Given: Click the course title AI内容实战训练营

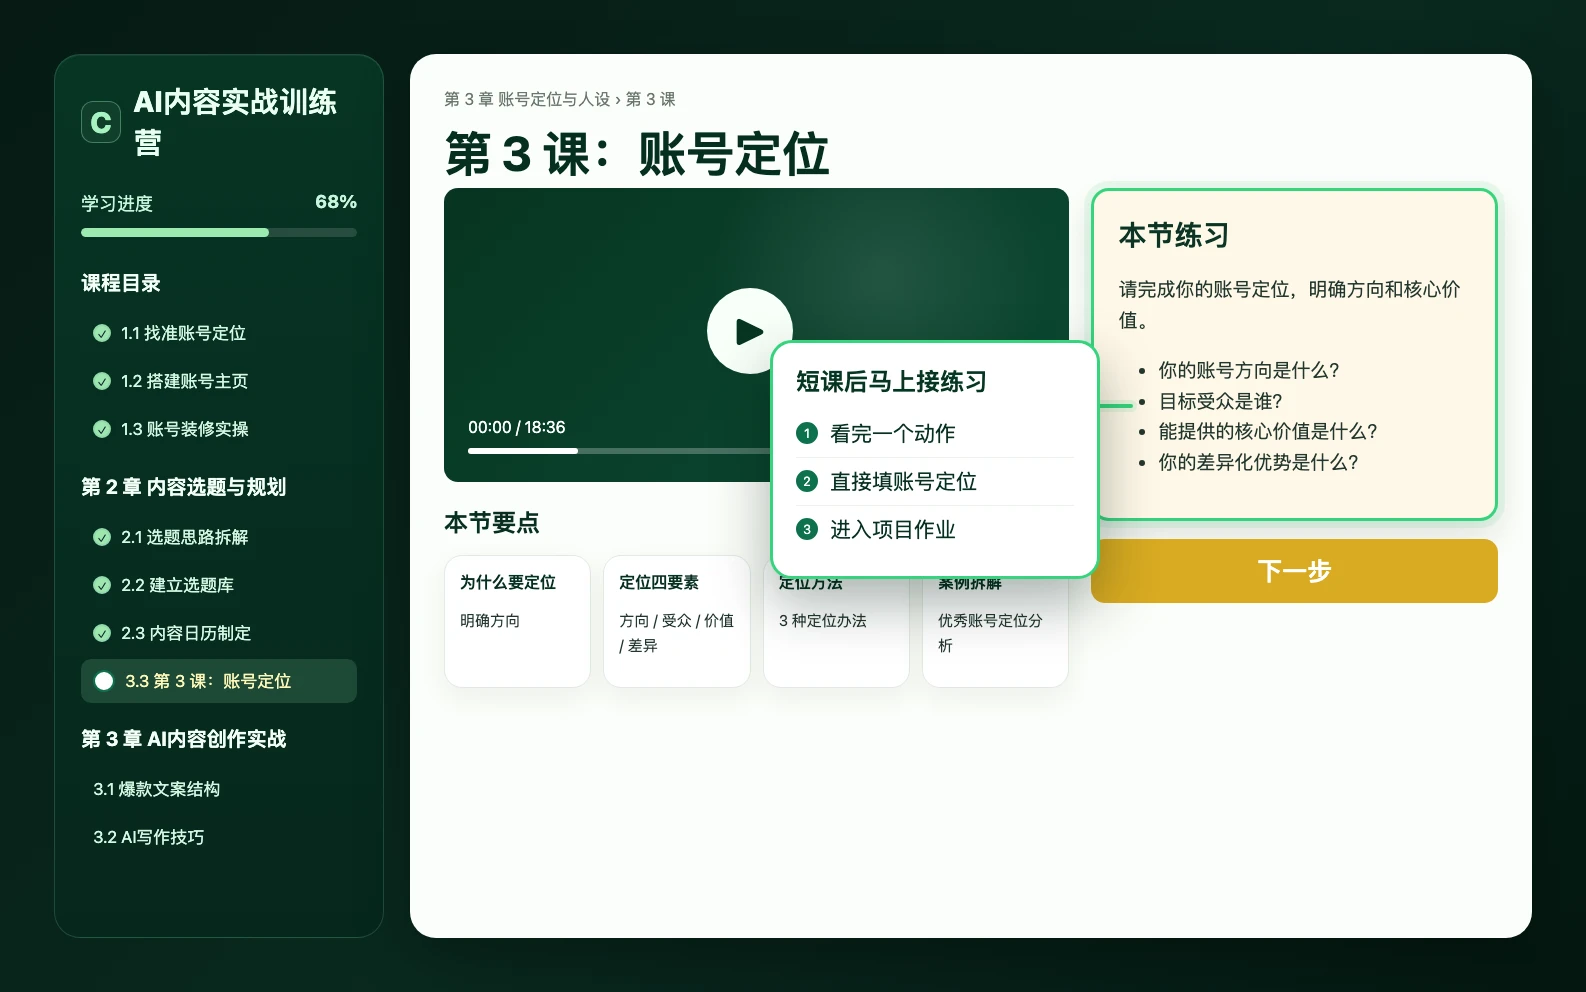Looking at the screenshot, I should (235, 122).
